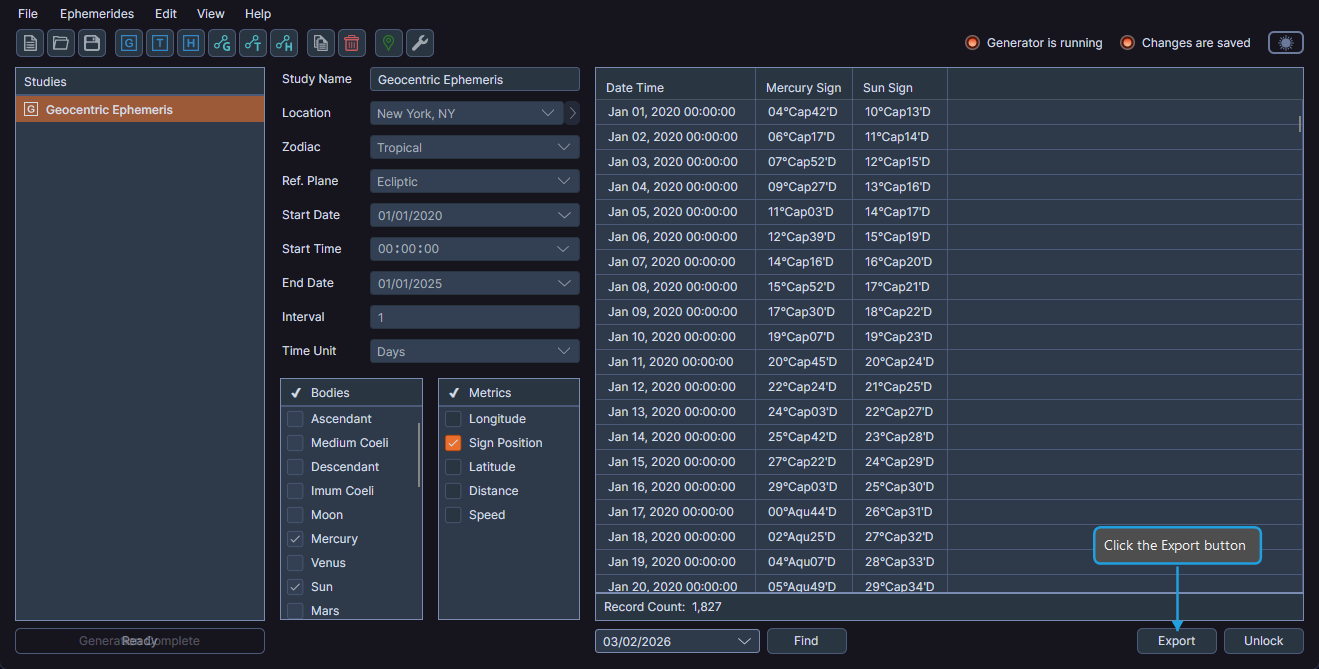Select the Geocentric 'G' study type icon

(128, 43)
